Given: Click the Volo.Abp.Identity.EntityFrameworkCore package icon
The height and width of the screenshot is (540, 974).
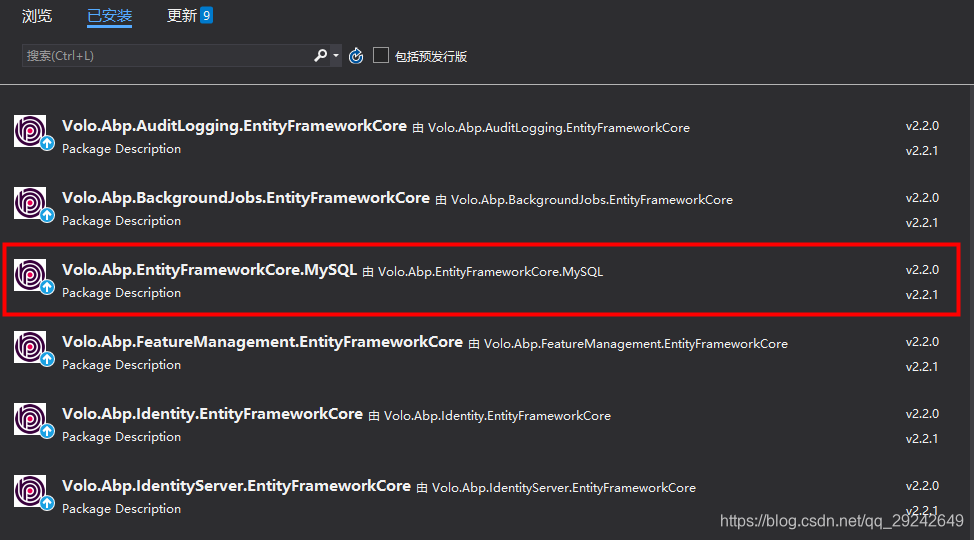Looking at the screenshot, I should coord(30,419).
